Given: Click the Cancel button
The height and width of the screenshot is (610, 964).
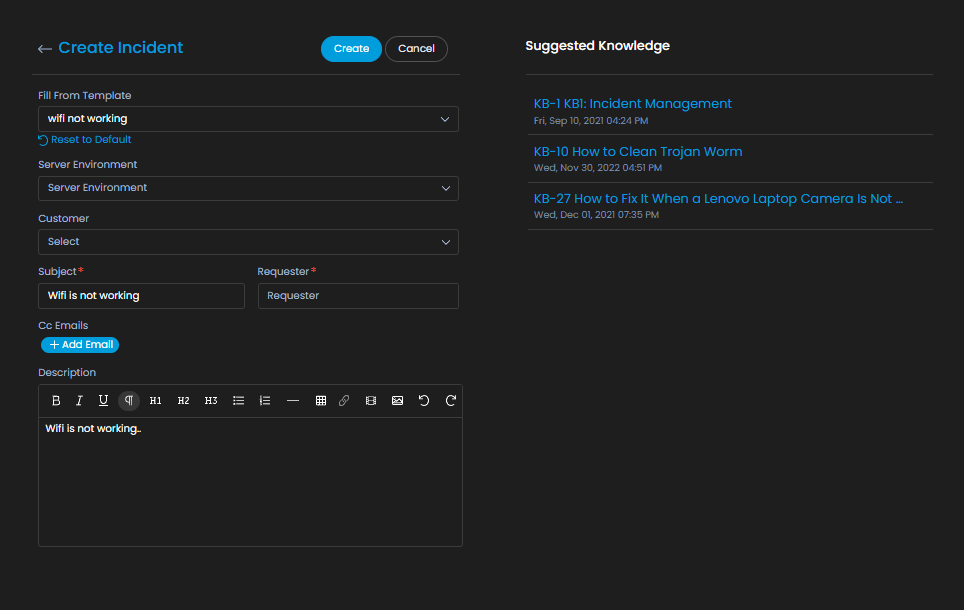Looking at the screenshot, I should tap(416, 49).
